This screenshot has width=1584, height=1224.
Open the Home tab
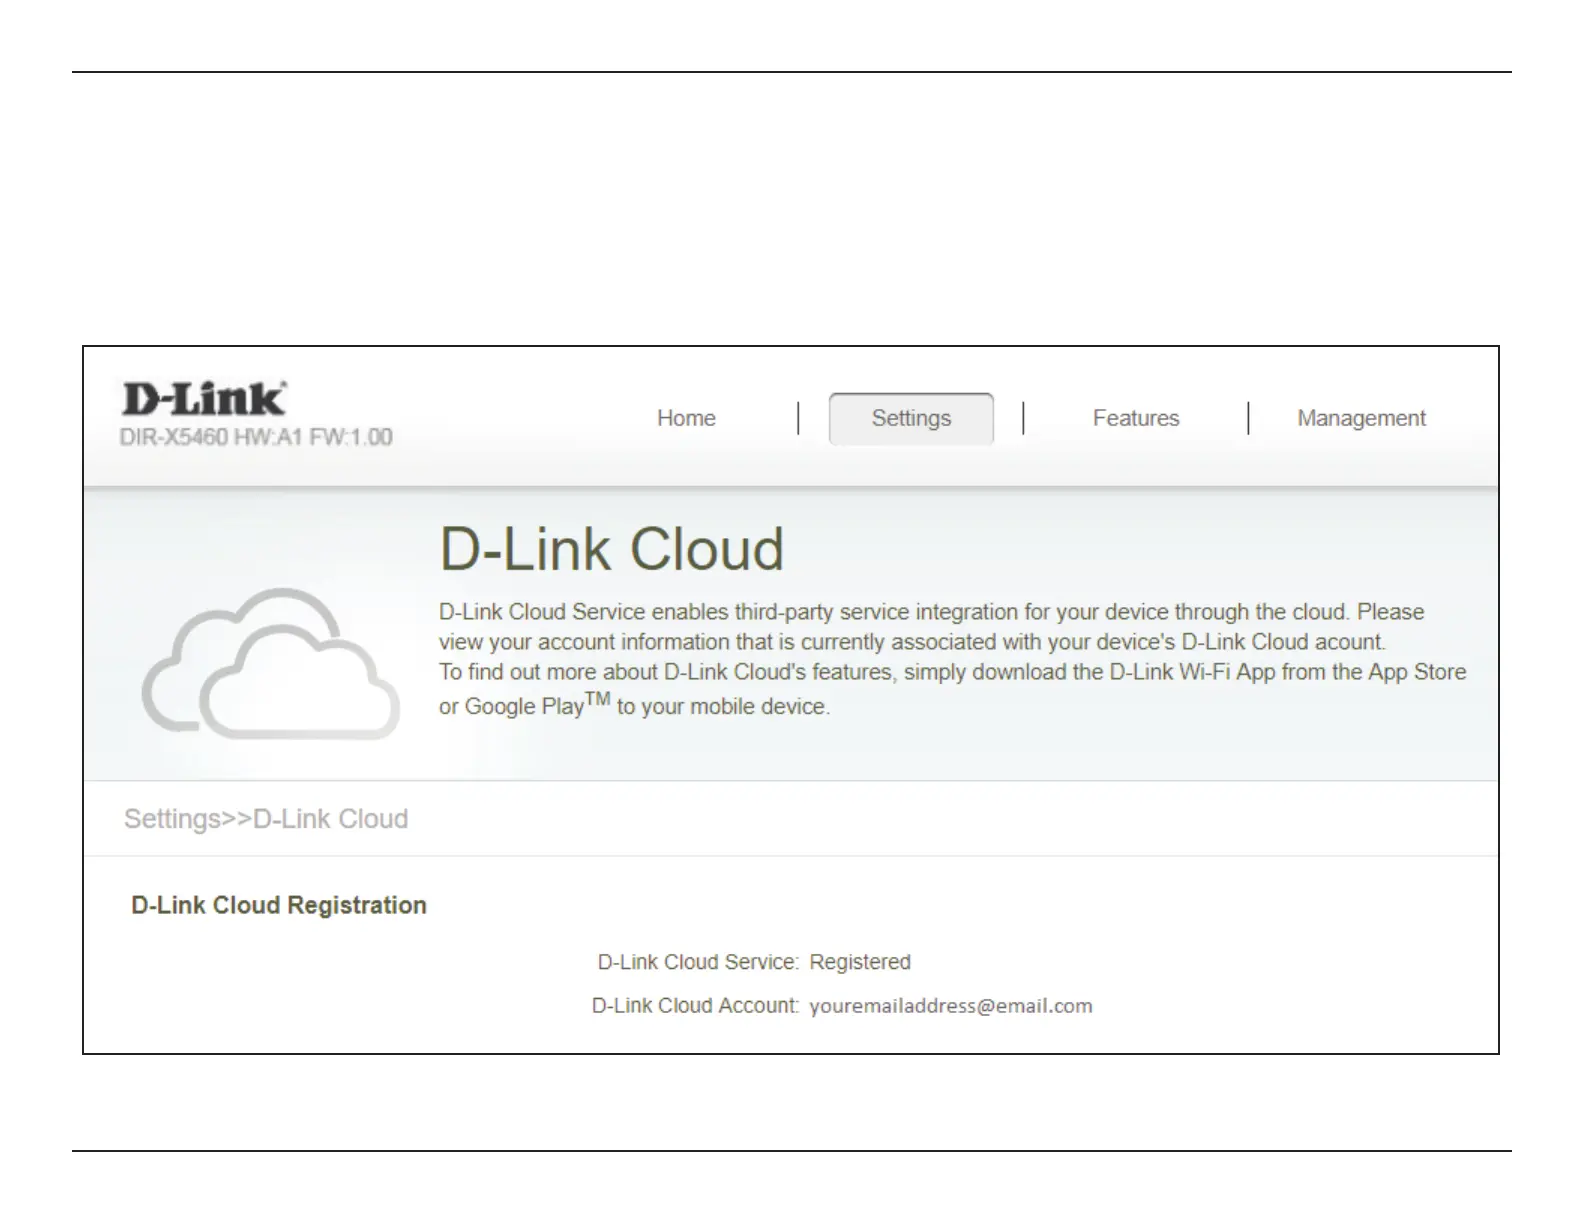click(686, 418)
